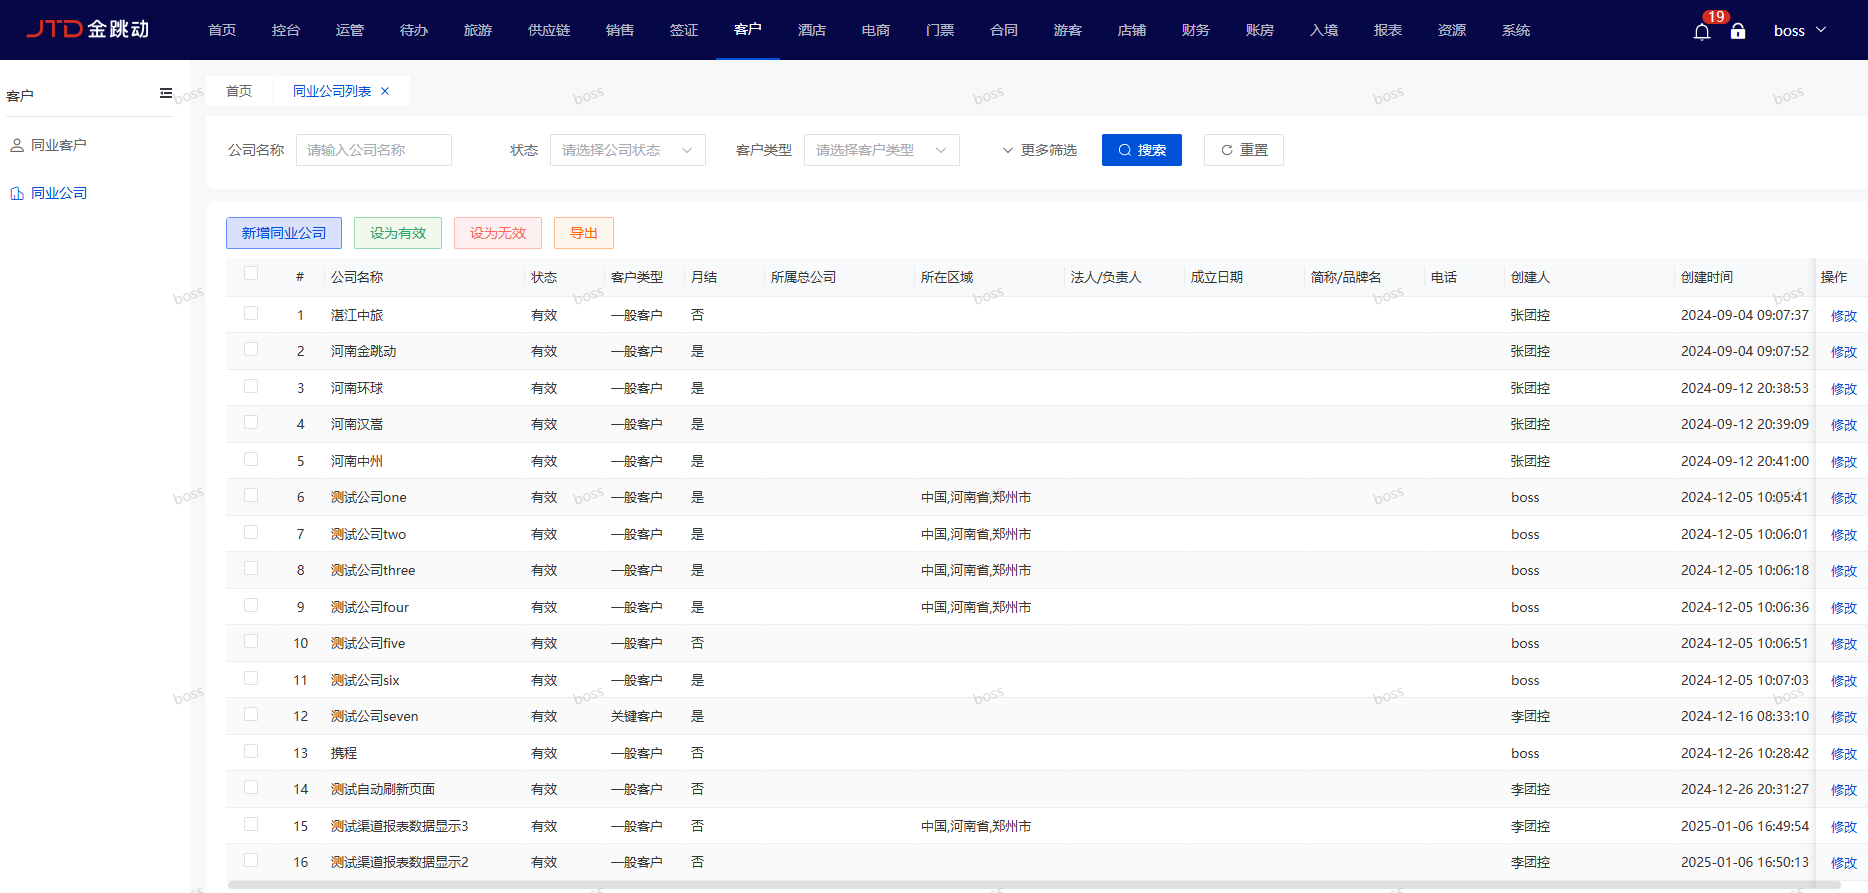Select the header select-all checkbox
This screenshot has width=1868, height=893.
tap(251, 274)
